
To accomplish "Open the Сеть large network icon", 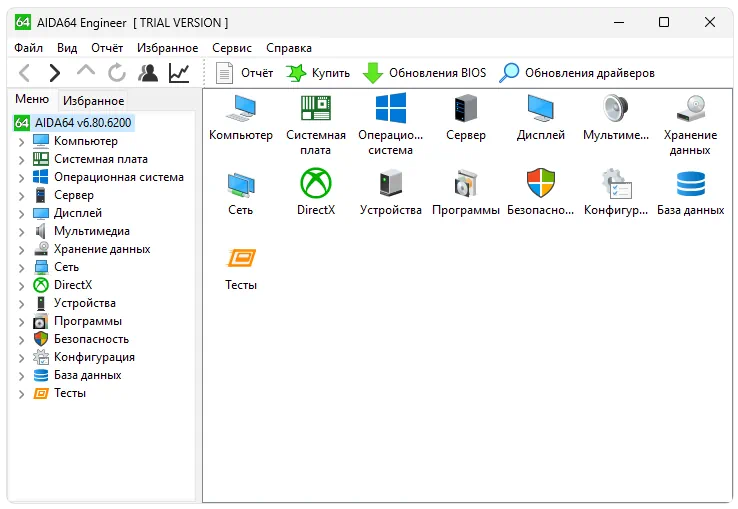I will click(x=241, y=184).
